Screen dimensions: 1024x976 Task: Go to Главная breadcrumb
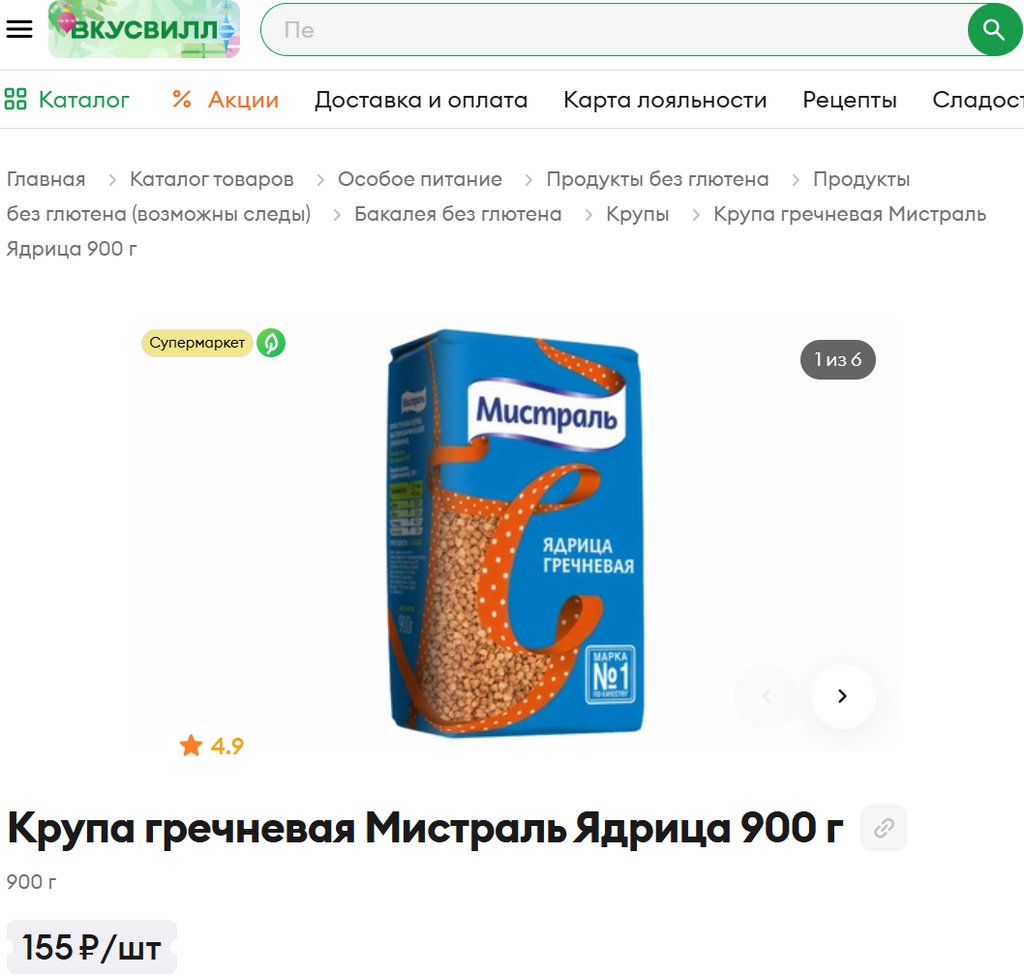(x=46, y=179)
